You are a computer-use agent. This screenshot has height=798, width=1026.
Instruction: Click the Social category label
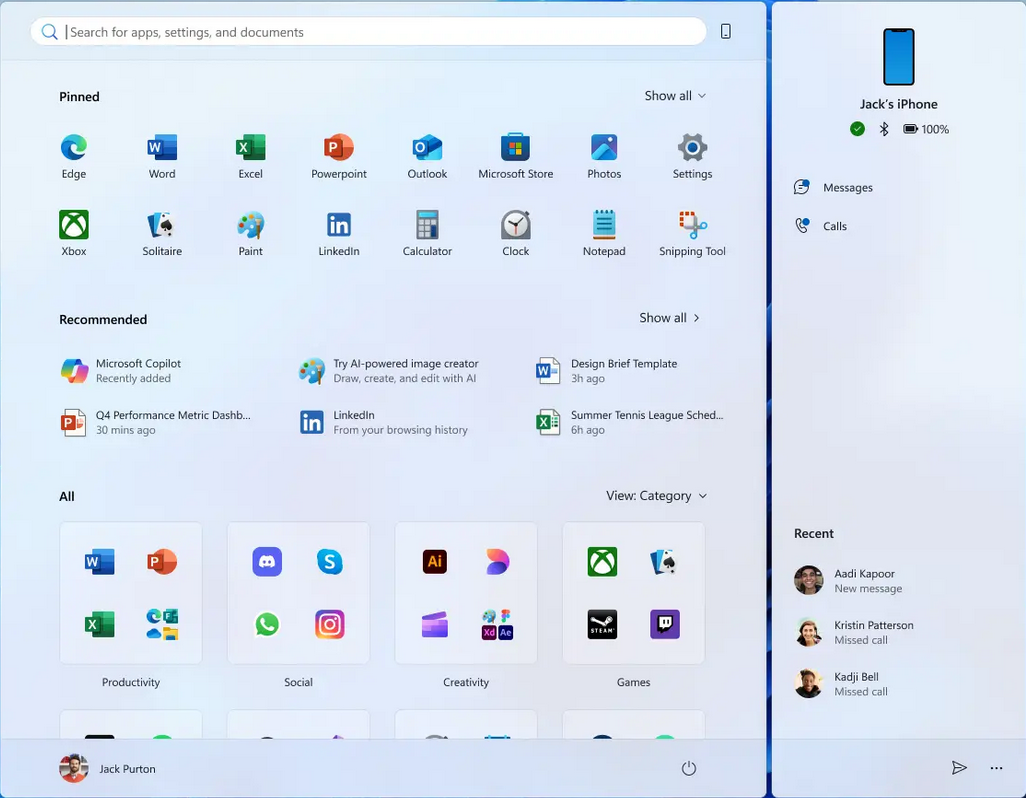(298, 682)
